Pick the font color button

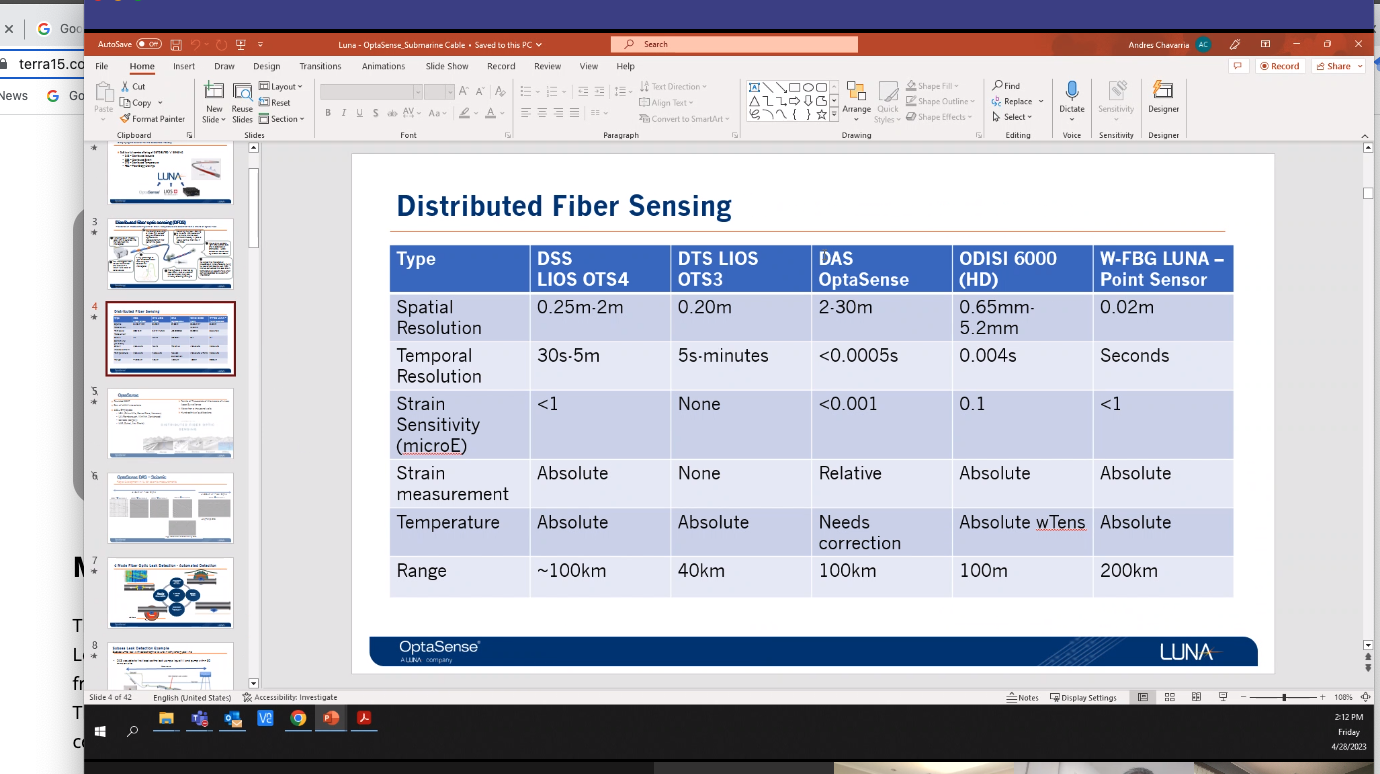(x=493, y=113)
